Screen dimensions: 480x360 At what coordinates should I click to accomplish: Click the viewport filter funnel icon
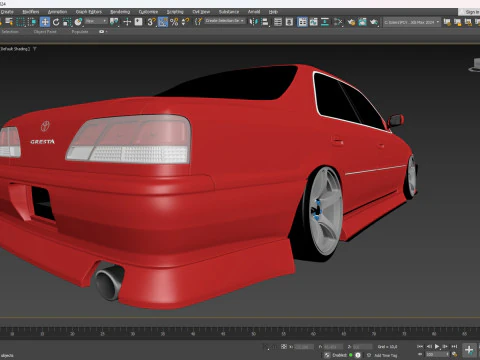click(34, 49)
